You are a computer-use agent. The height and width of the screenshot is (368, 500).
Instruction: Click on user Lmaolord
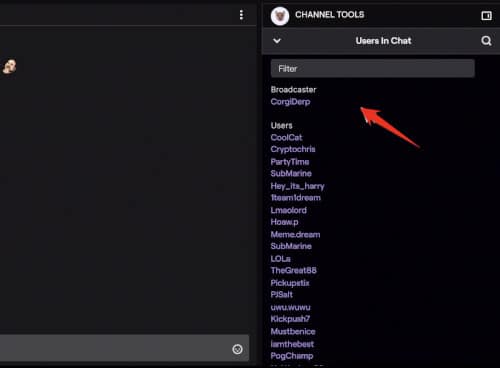click(x=289, y=210)
